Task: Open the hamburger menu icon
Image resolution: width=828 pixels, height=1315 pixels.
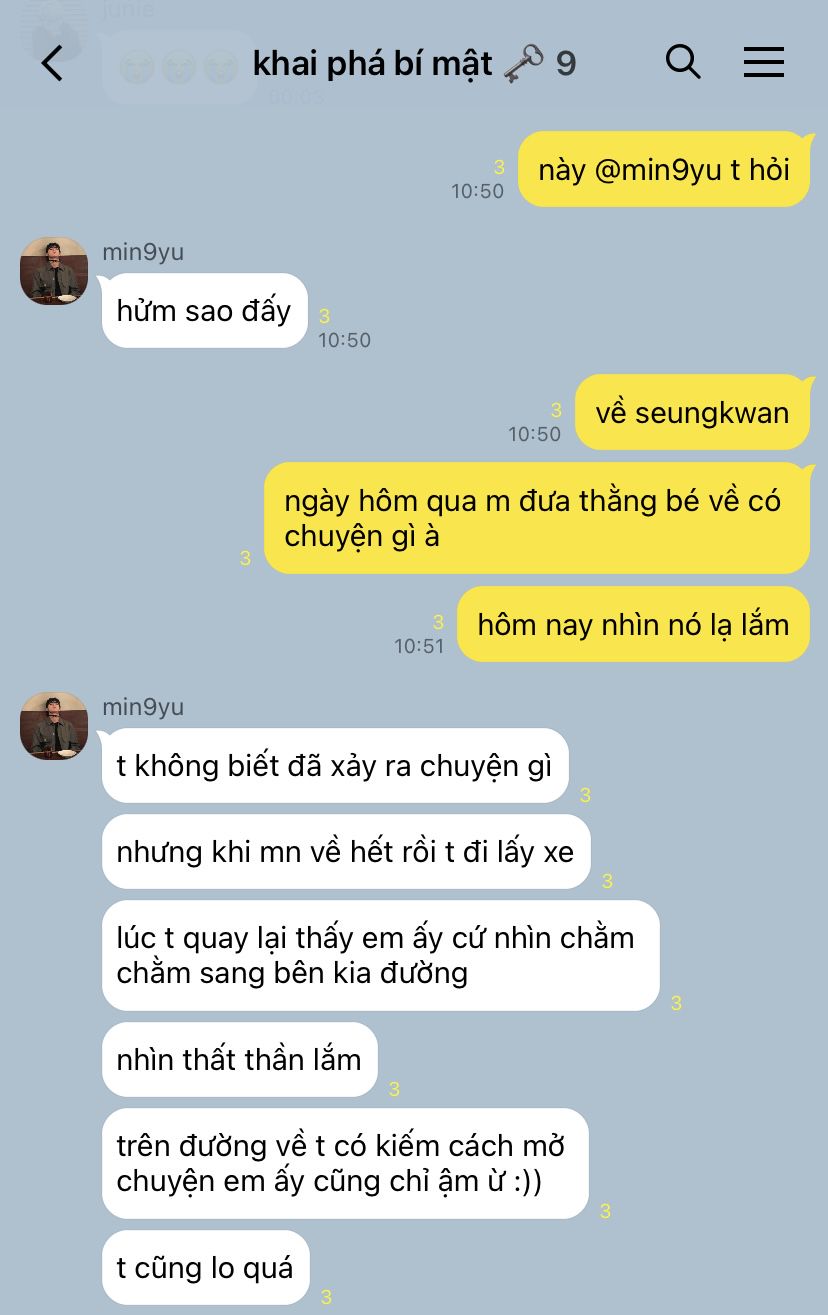Action: tap(764, 63)
